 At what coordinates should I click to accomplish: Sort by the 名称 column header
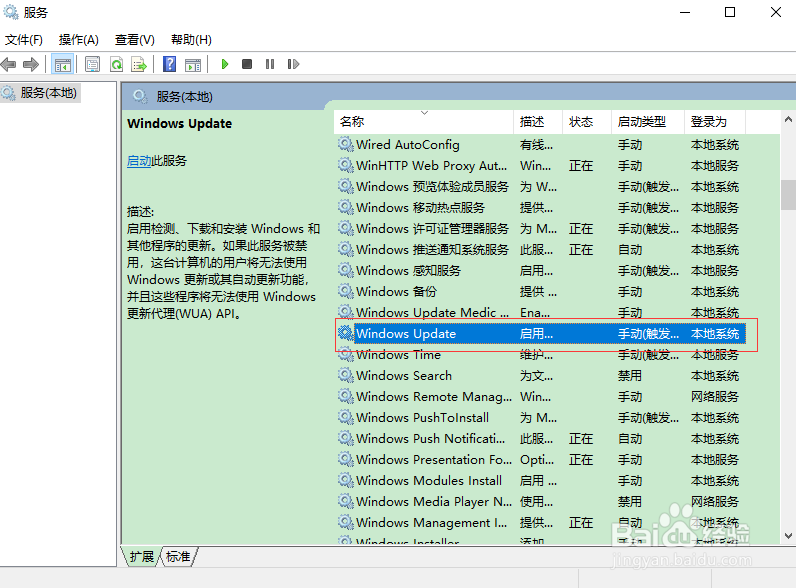pyautogui.click(x=424, y=122)
